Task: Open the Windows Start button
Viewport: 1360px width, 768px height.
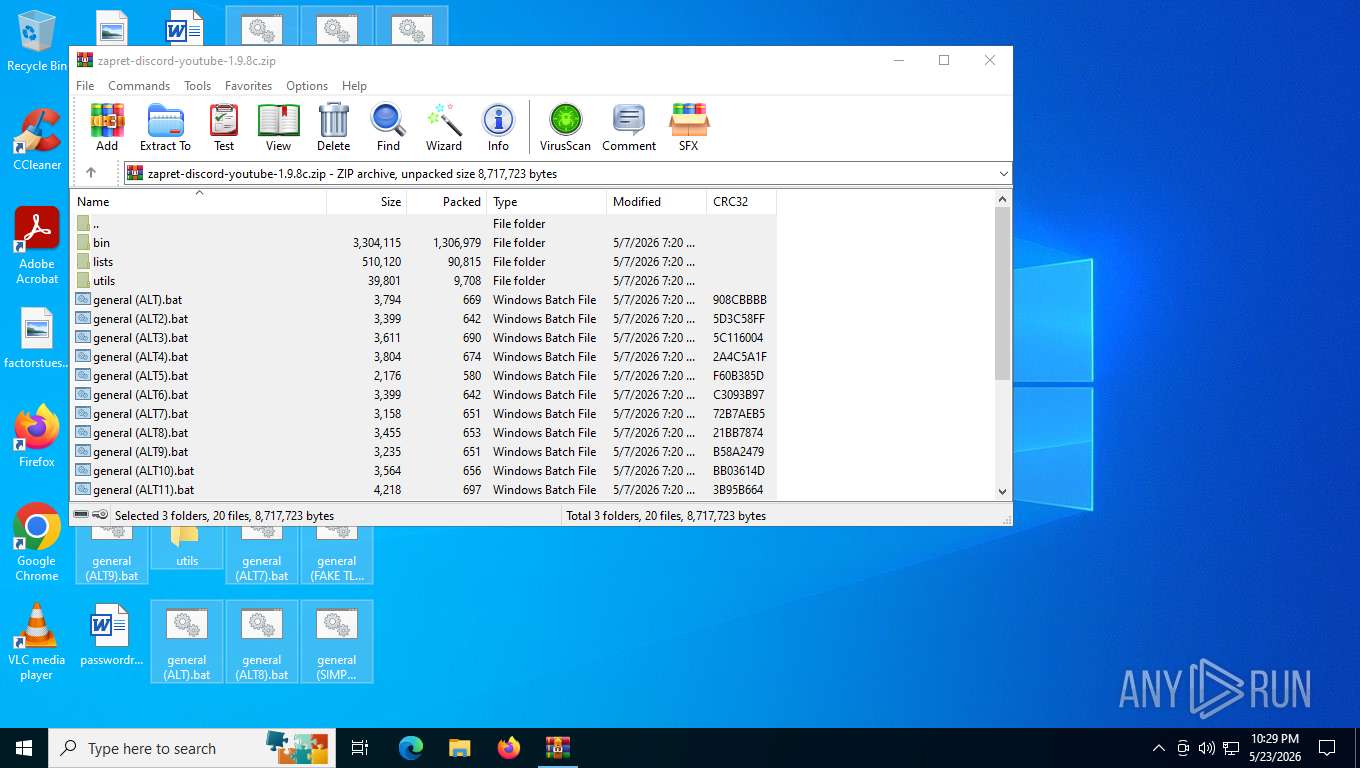Action: click(x=24, y=748)
